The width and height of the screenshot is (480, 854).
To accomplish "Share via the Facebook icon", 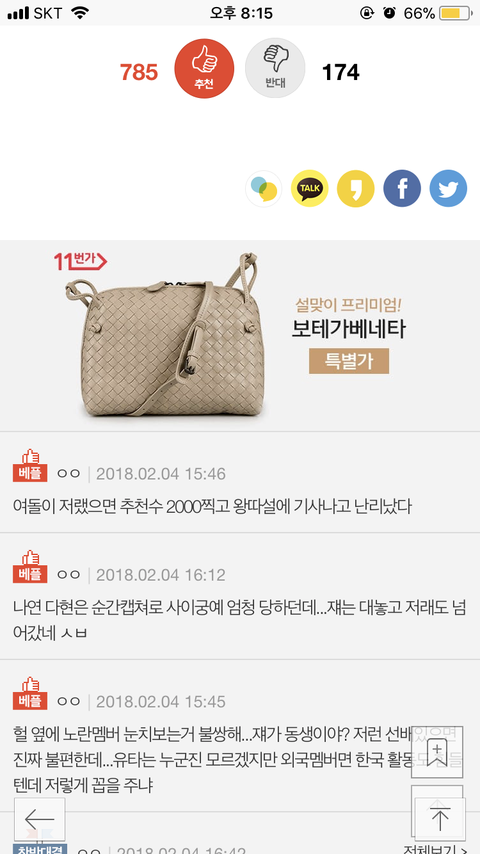I will coord(402,188).
